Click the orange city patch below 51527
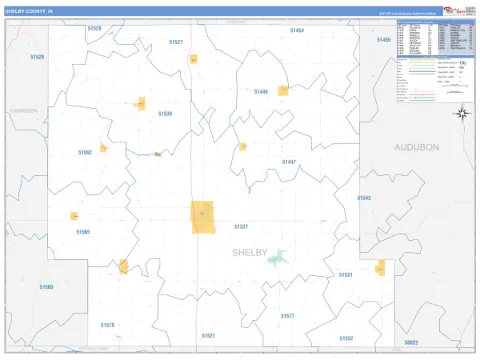Image resolution: width=480 pixels, height=360 pixels. [x=194, y=59]
